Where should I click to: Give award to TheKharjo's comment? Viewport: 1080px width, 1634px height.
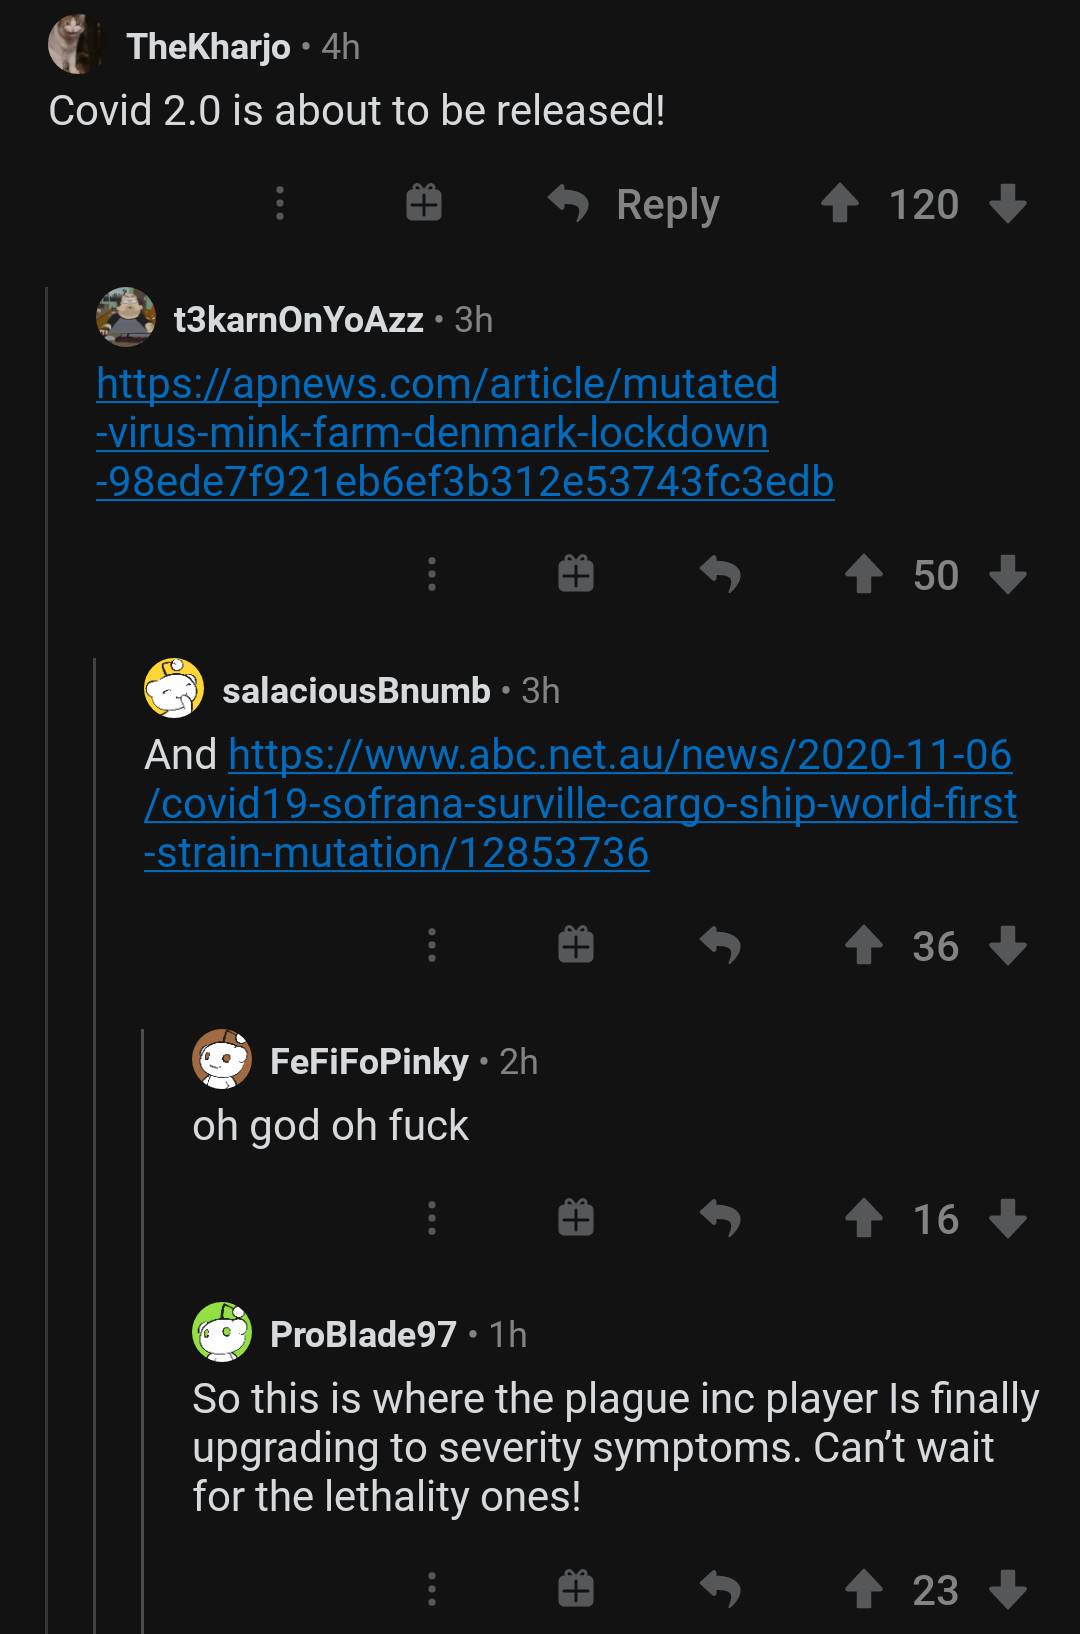tap(424, 205)
